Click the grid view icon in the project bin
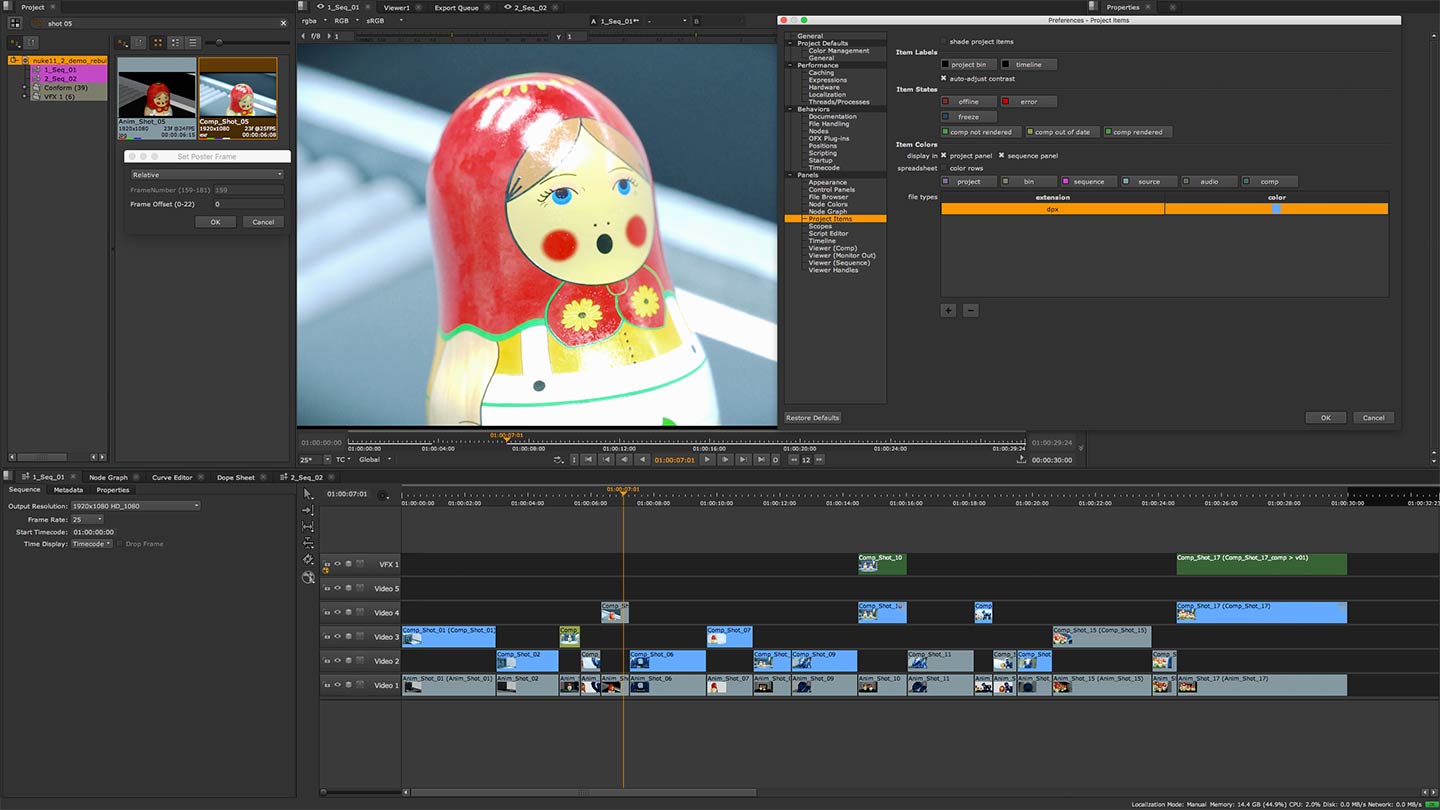This screenshot has height=810, width=1440. [x=158, y=43]
